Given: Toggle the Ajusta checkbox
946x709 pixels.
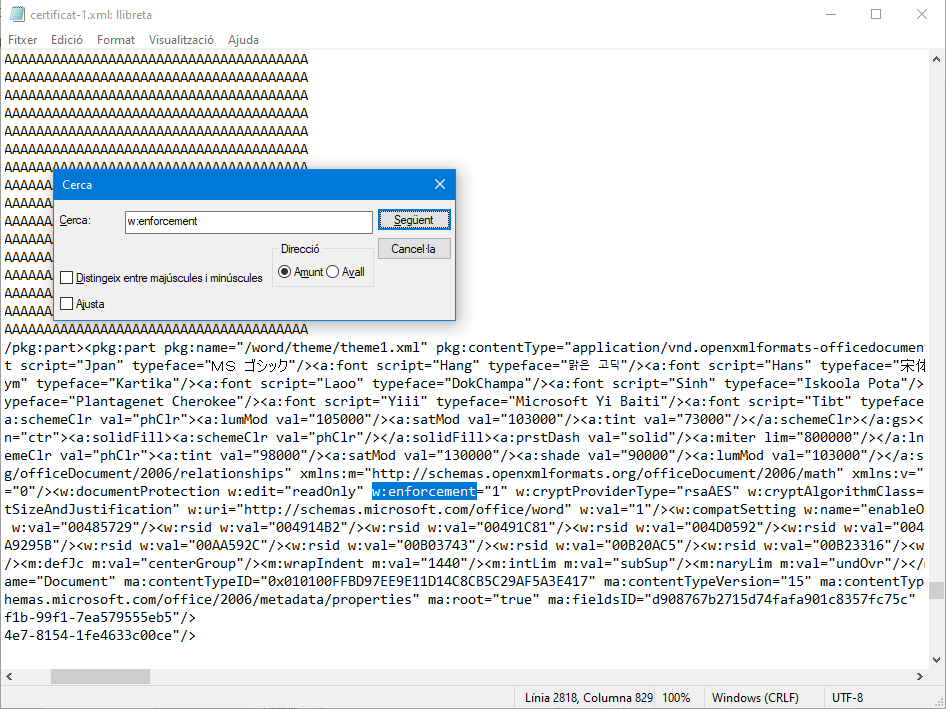Looking at the screenshot, I should point(67,303).
